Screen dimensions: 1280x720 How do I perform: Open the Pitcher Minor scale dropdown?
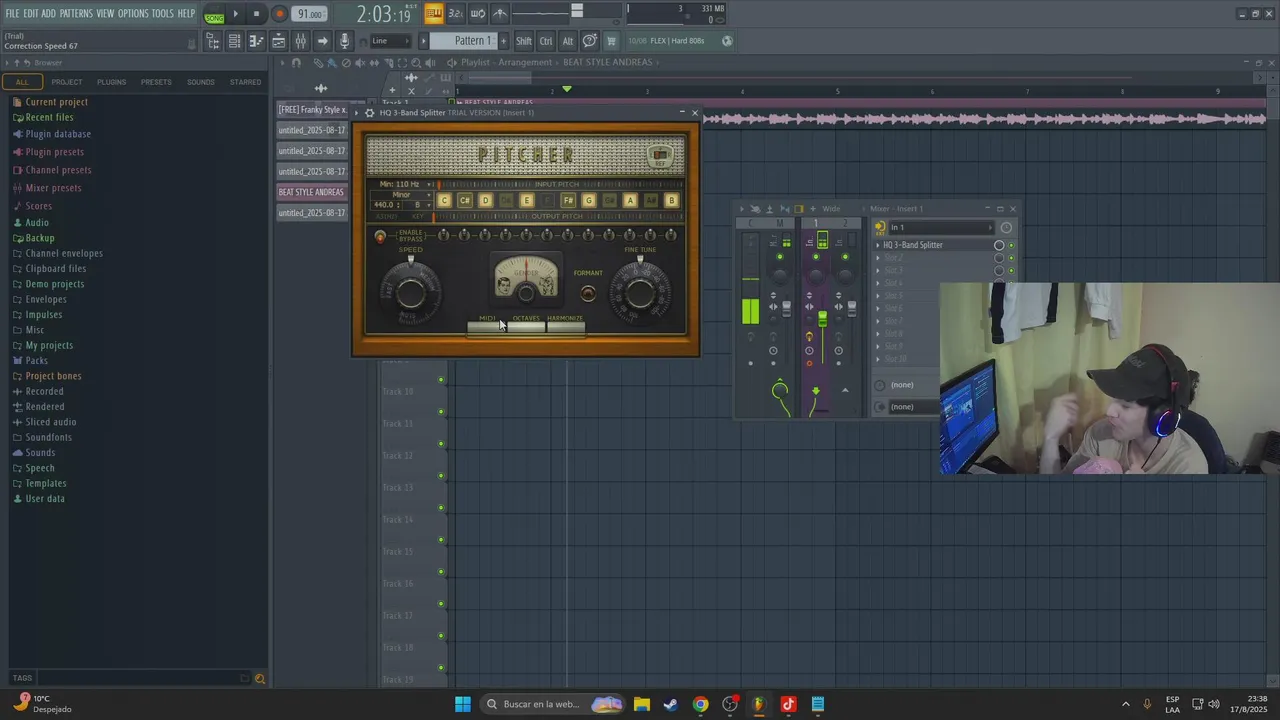(x=402, y=195)
